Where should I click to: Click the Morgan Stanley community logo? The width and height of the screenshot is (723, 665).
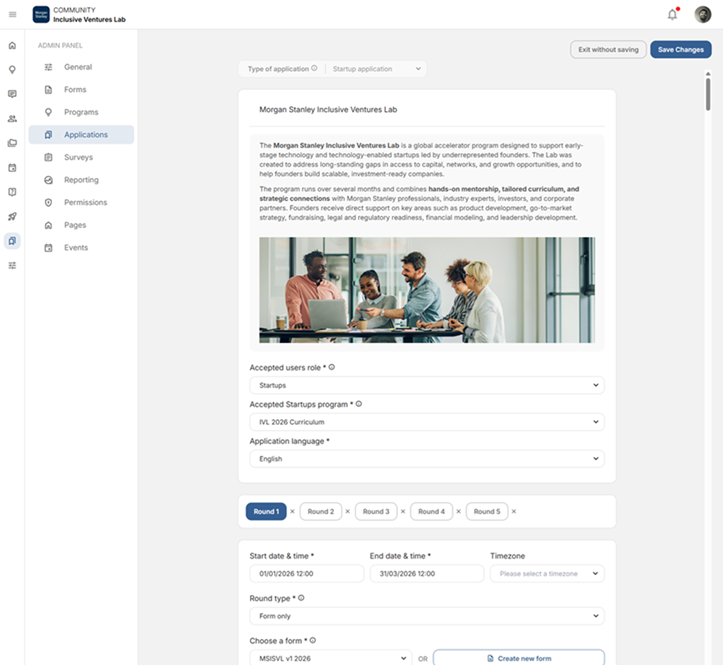tap(41, 14)
